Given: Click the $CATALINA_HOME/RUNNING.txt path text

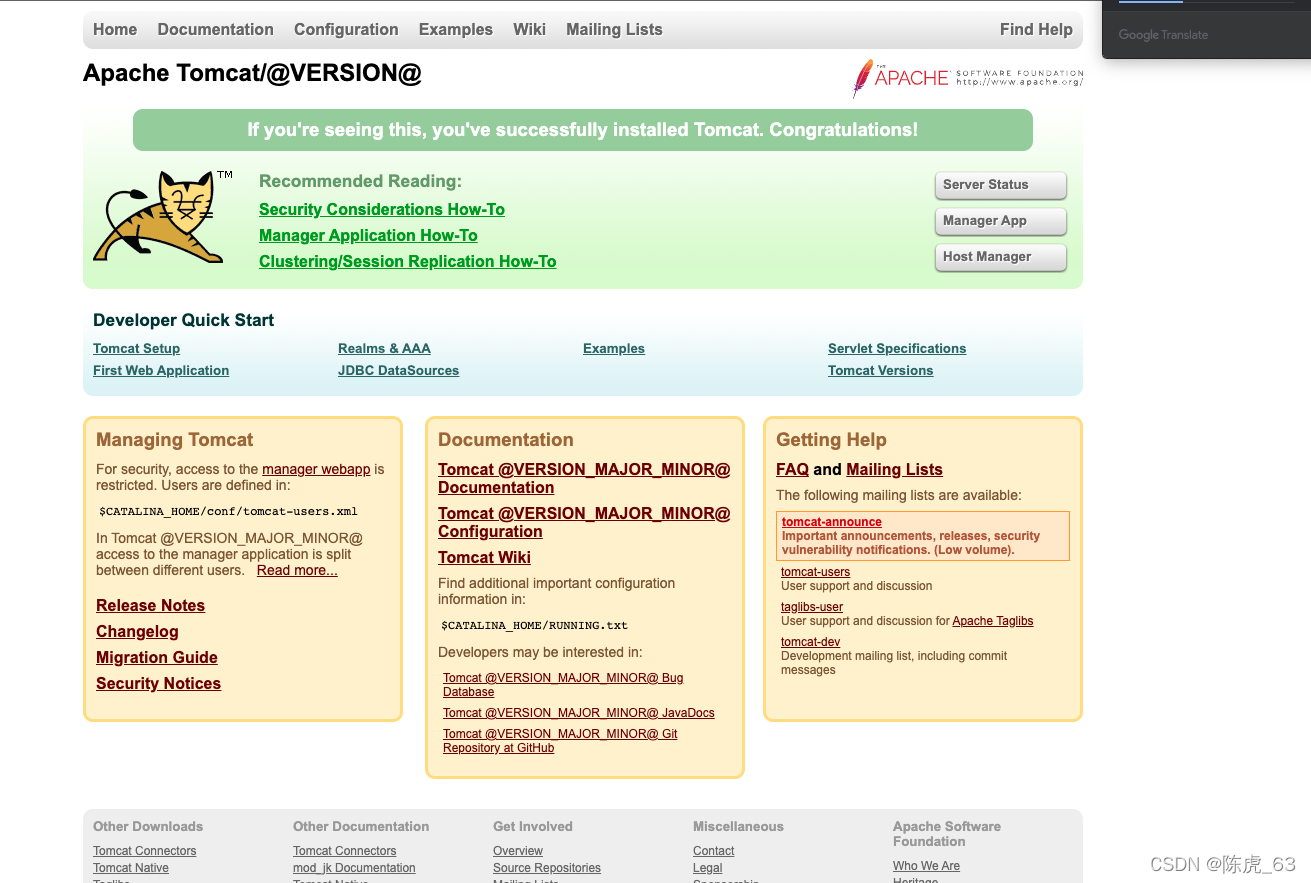Looking at the screenshot, I should (534, 626).
